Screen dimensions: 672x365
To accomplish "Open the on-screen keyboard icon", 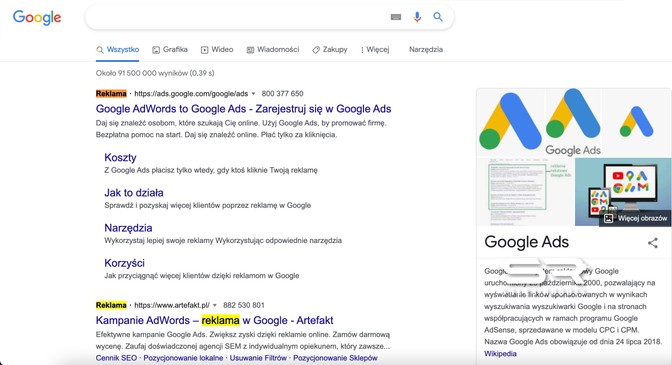I will pos(396,17).
